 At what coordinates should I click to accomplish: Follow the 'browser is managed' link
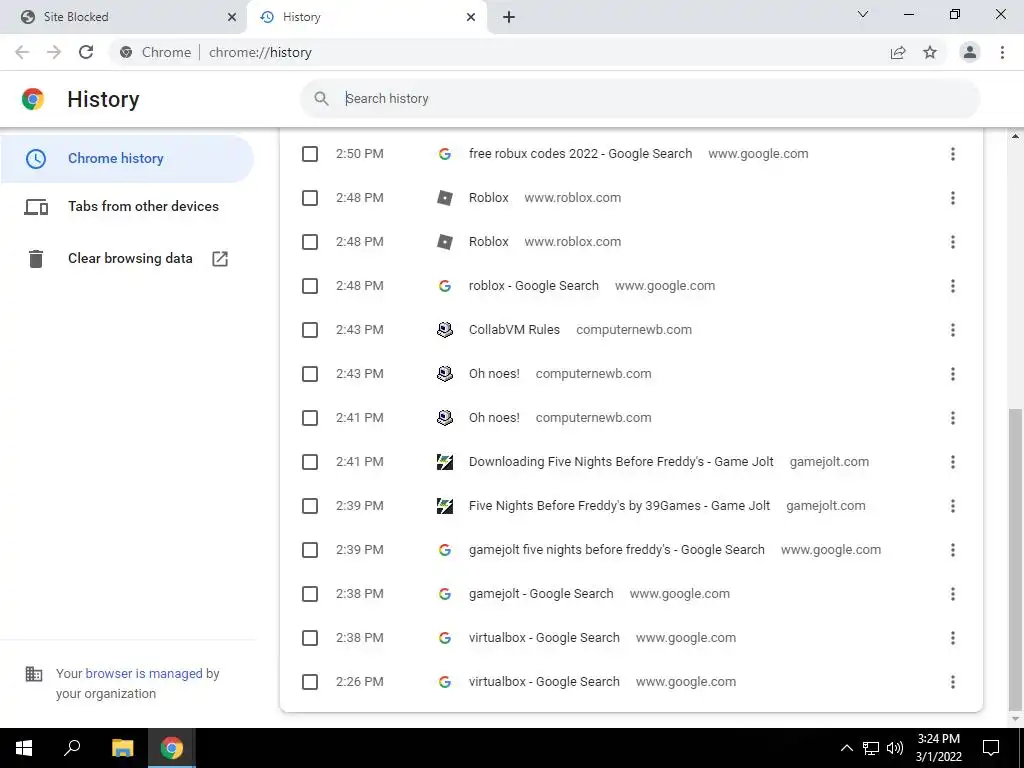[x=144, y=673]
